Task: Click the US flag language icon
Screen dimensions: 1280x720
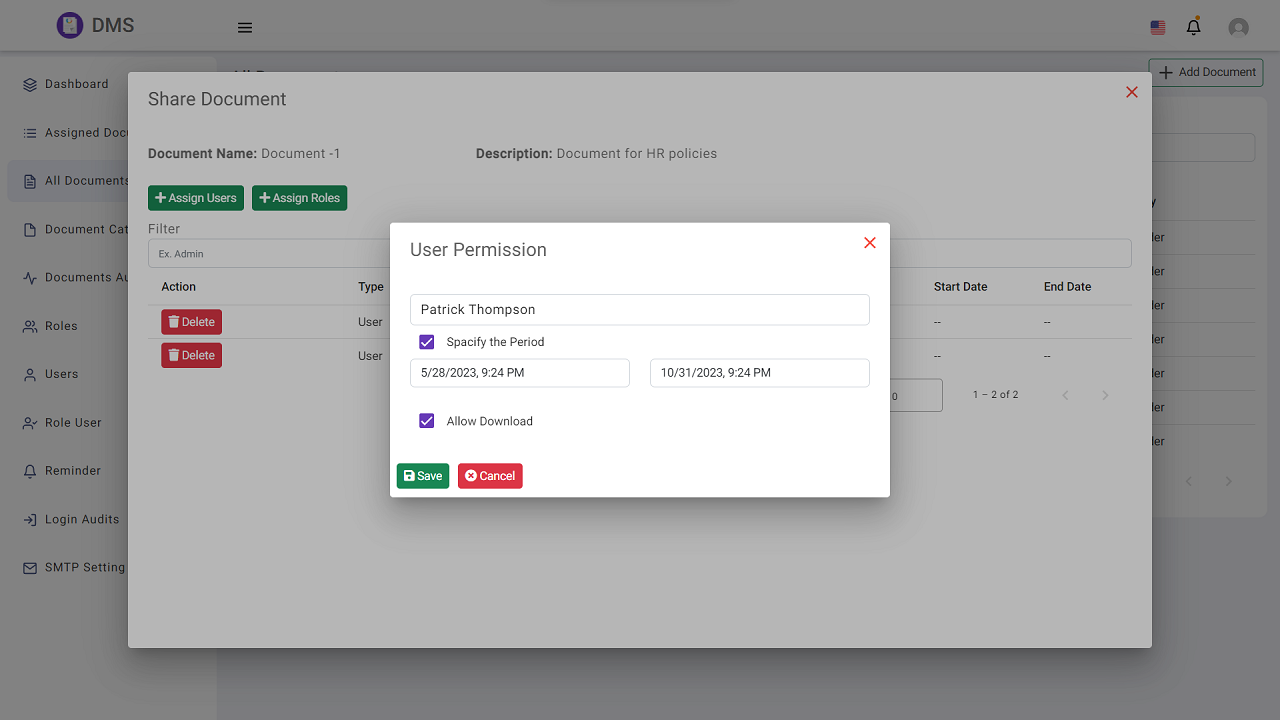Action: (1158, 28)
